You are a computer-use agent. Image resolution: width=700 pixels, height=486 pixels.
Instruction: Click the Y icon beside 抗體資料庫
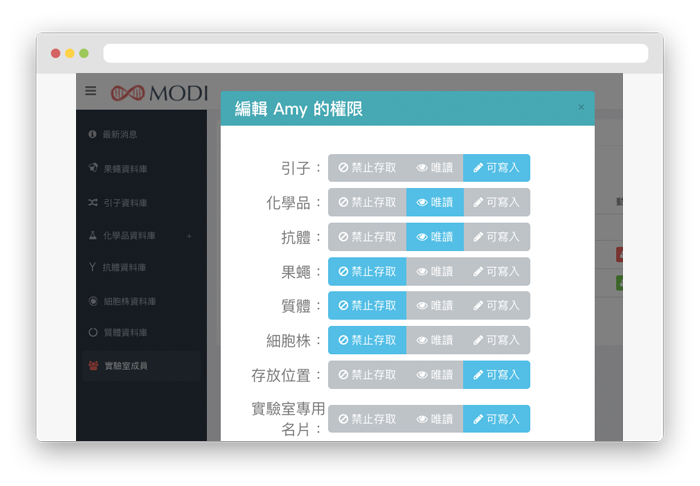pyautogui.click(x=93, y=268)
